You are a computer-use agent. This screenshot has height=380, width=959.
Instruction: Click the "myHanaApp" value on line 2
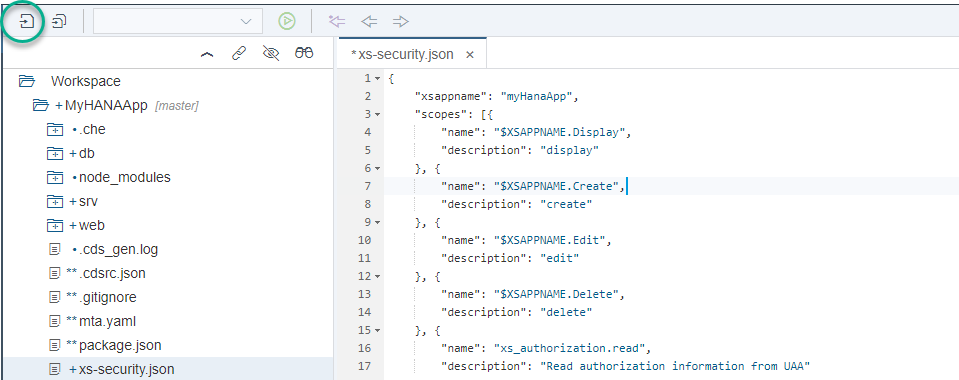[x=536, y=96]
